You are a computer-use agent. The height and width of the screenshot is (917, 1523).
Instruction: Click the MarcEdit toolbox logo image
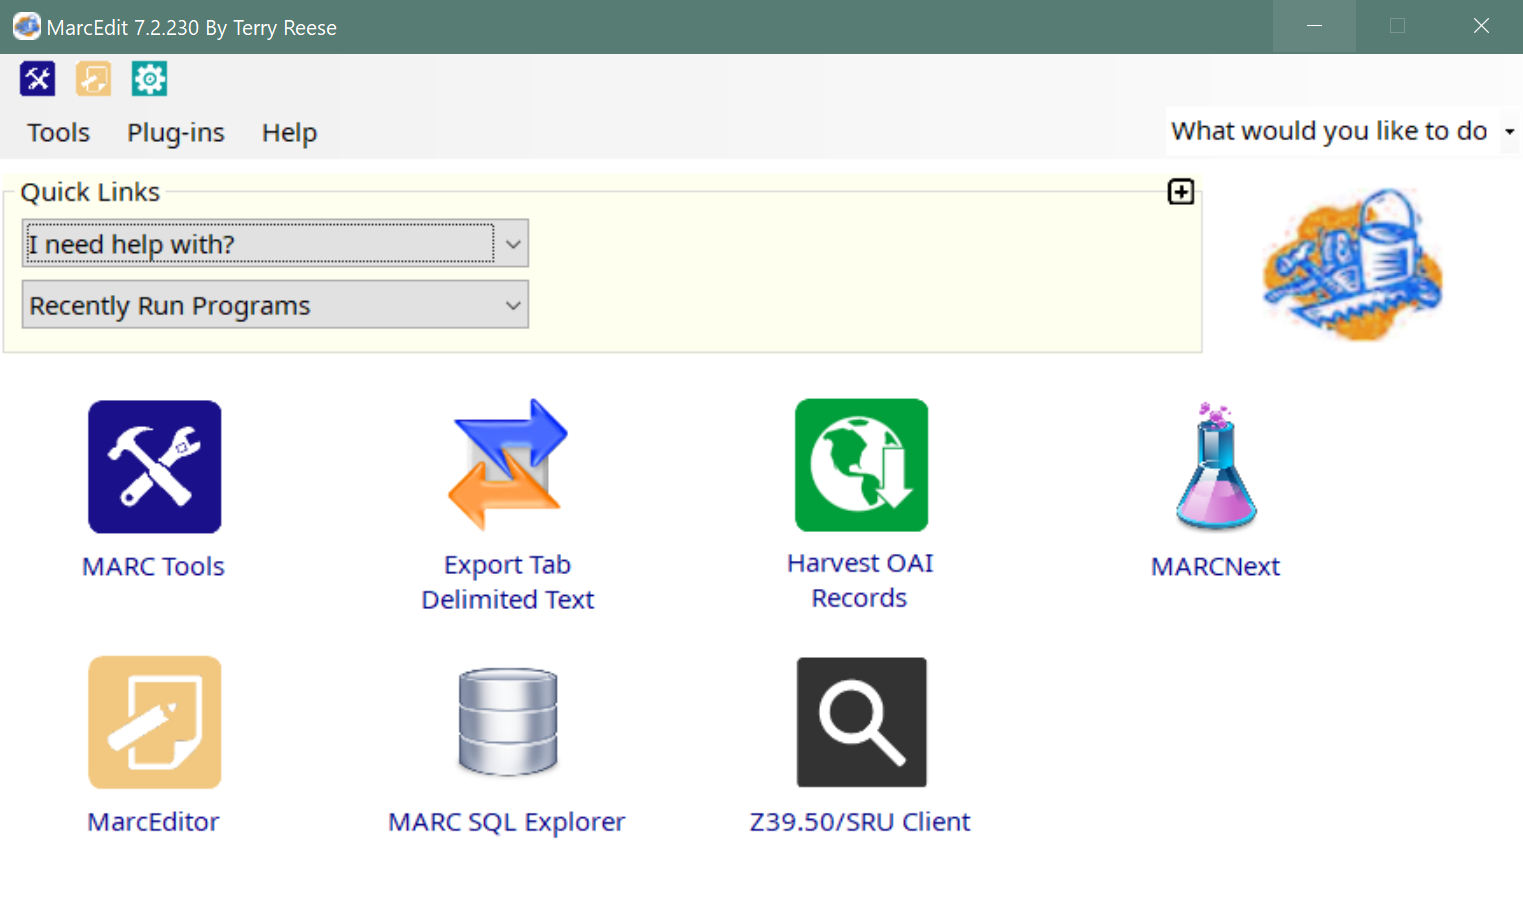[1352, 265]
